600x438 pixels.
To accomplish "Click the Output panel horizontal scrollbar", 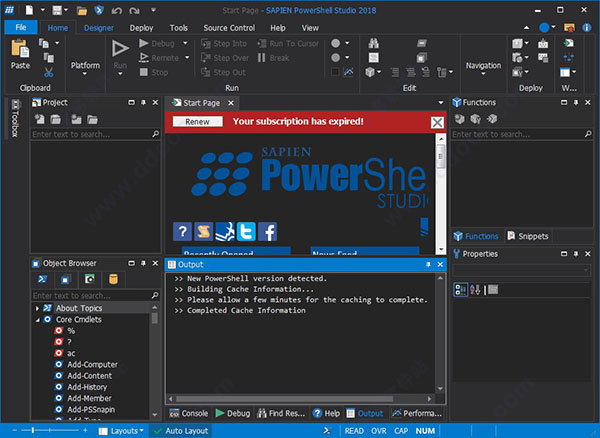I will click(300, 399).
